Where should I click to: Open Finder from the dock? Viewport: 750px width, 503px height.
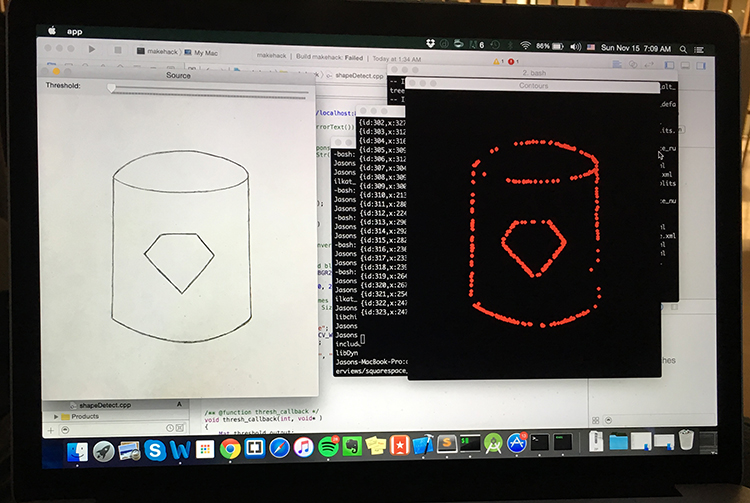(x=77, y=451)
